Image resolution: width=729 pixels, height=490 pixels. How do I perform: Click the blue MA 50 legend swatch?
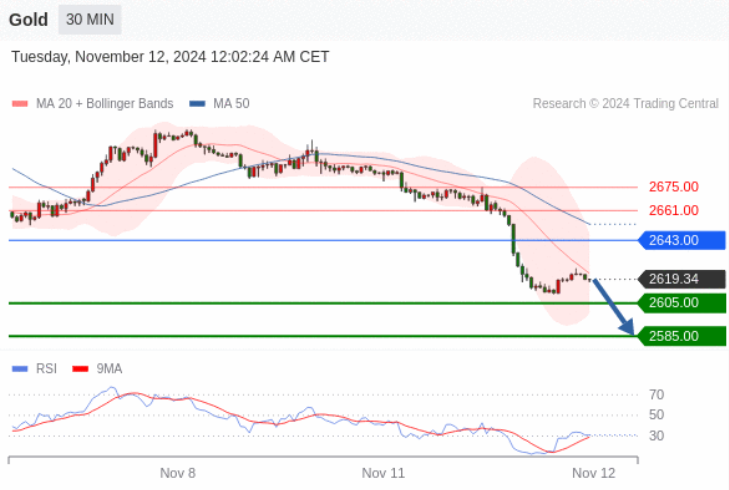[x=197, y=103]
